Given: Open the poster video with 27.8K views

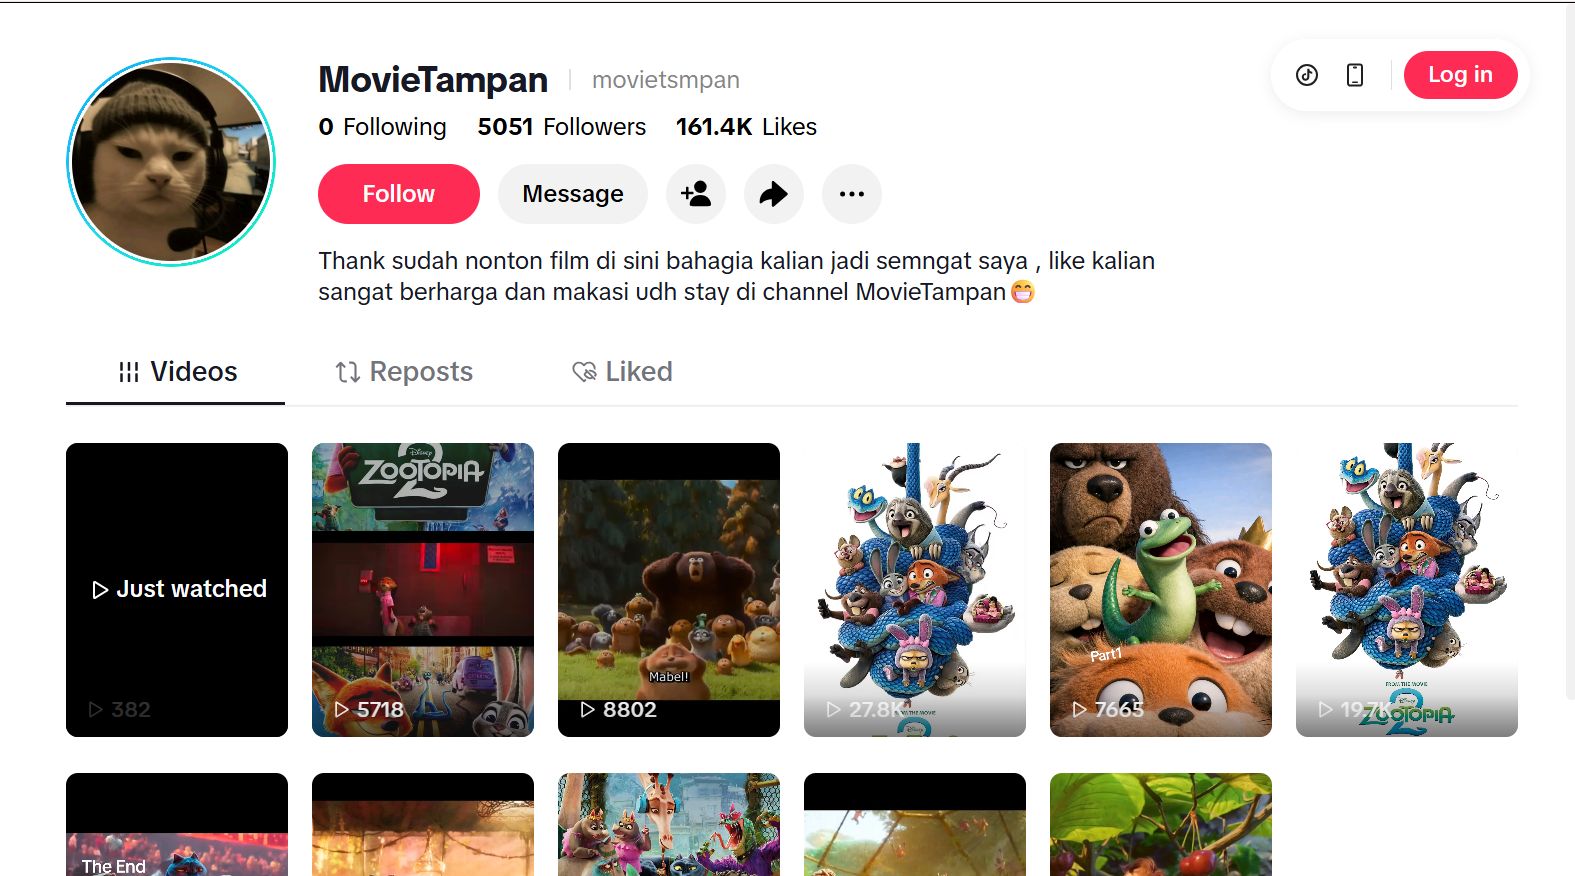Looking at the screenshot, I should [915, 590].
